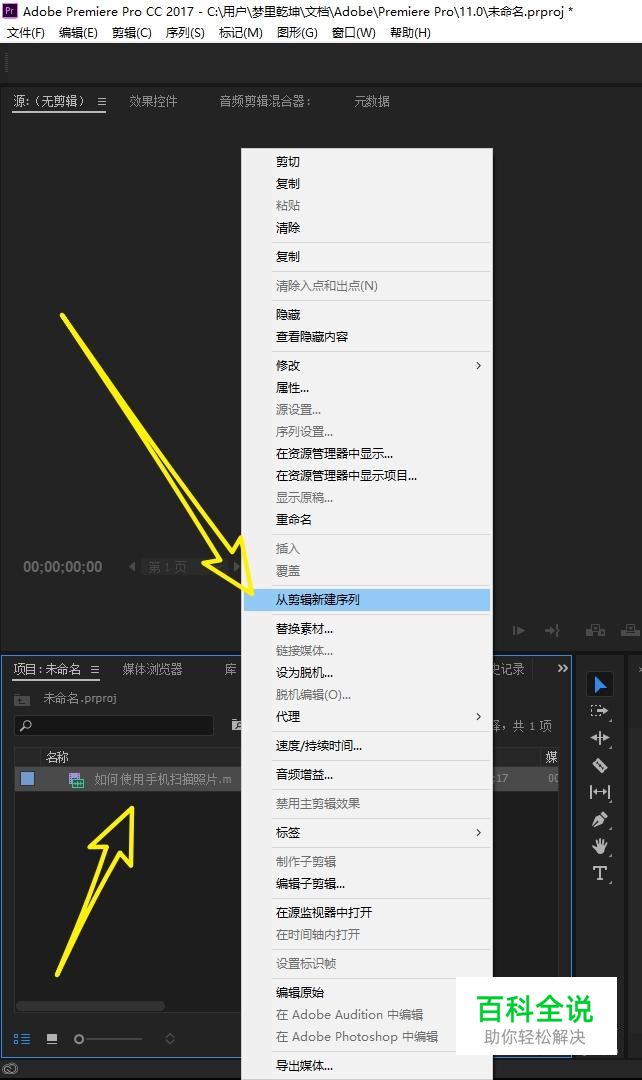This screenshot has width=642, height=1080.
Task: Expand the 修改 submenu
Action: coord(478,366)
